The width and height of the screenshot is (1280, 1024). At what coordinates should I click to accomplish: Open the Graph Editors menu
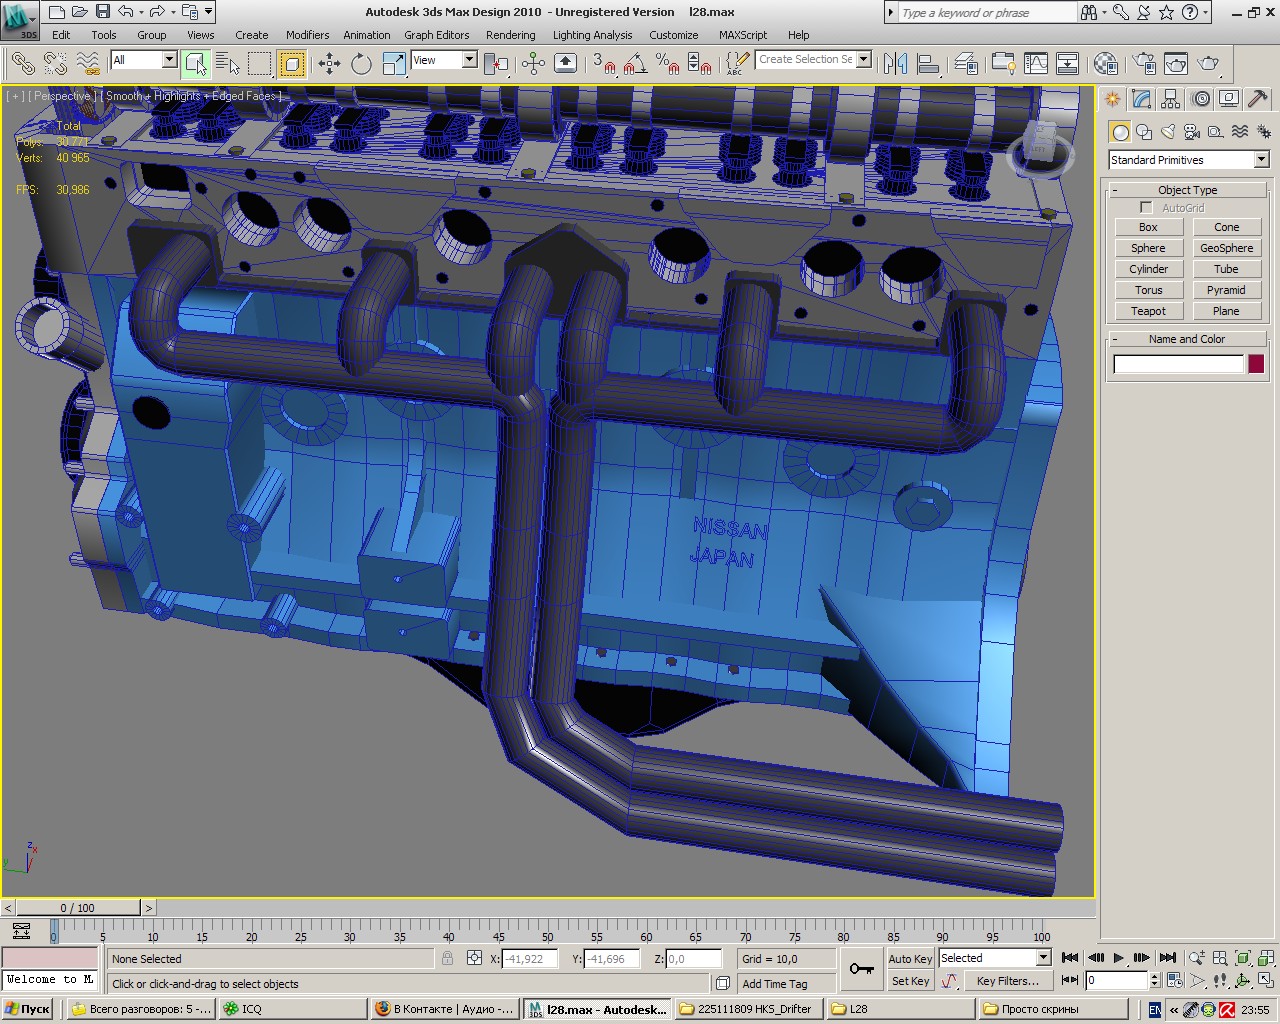[436, 35]
